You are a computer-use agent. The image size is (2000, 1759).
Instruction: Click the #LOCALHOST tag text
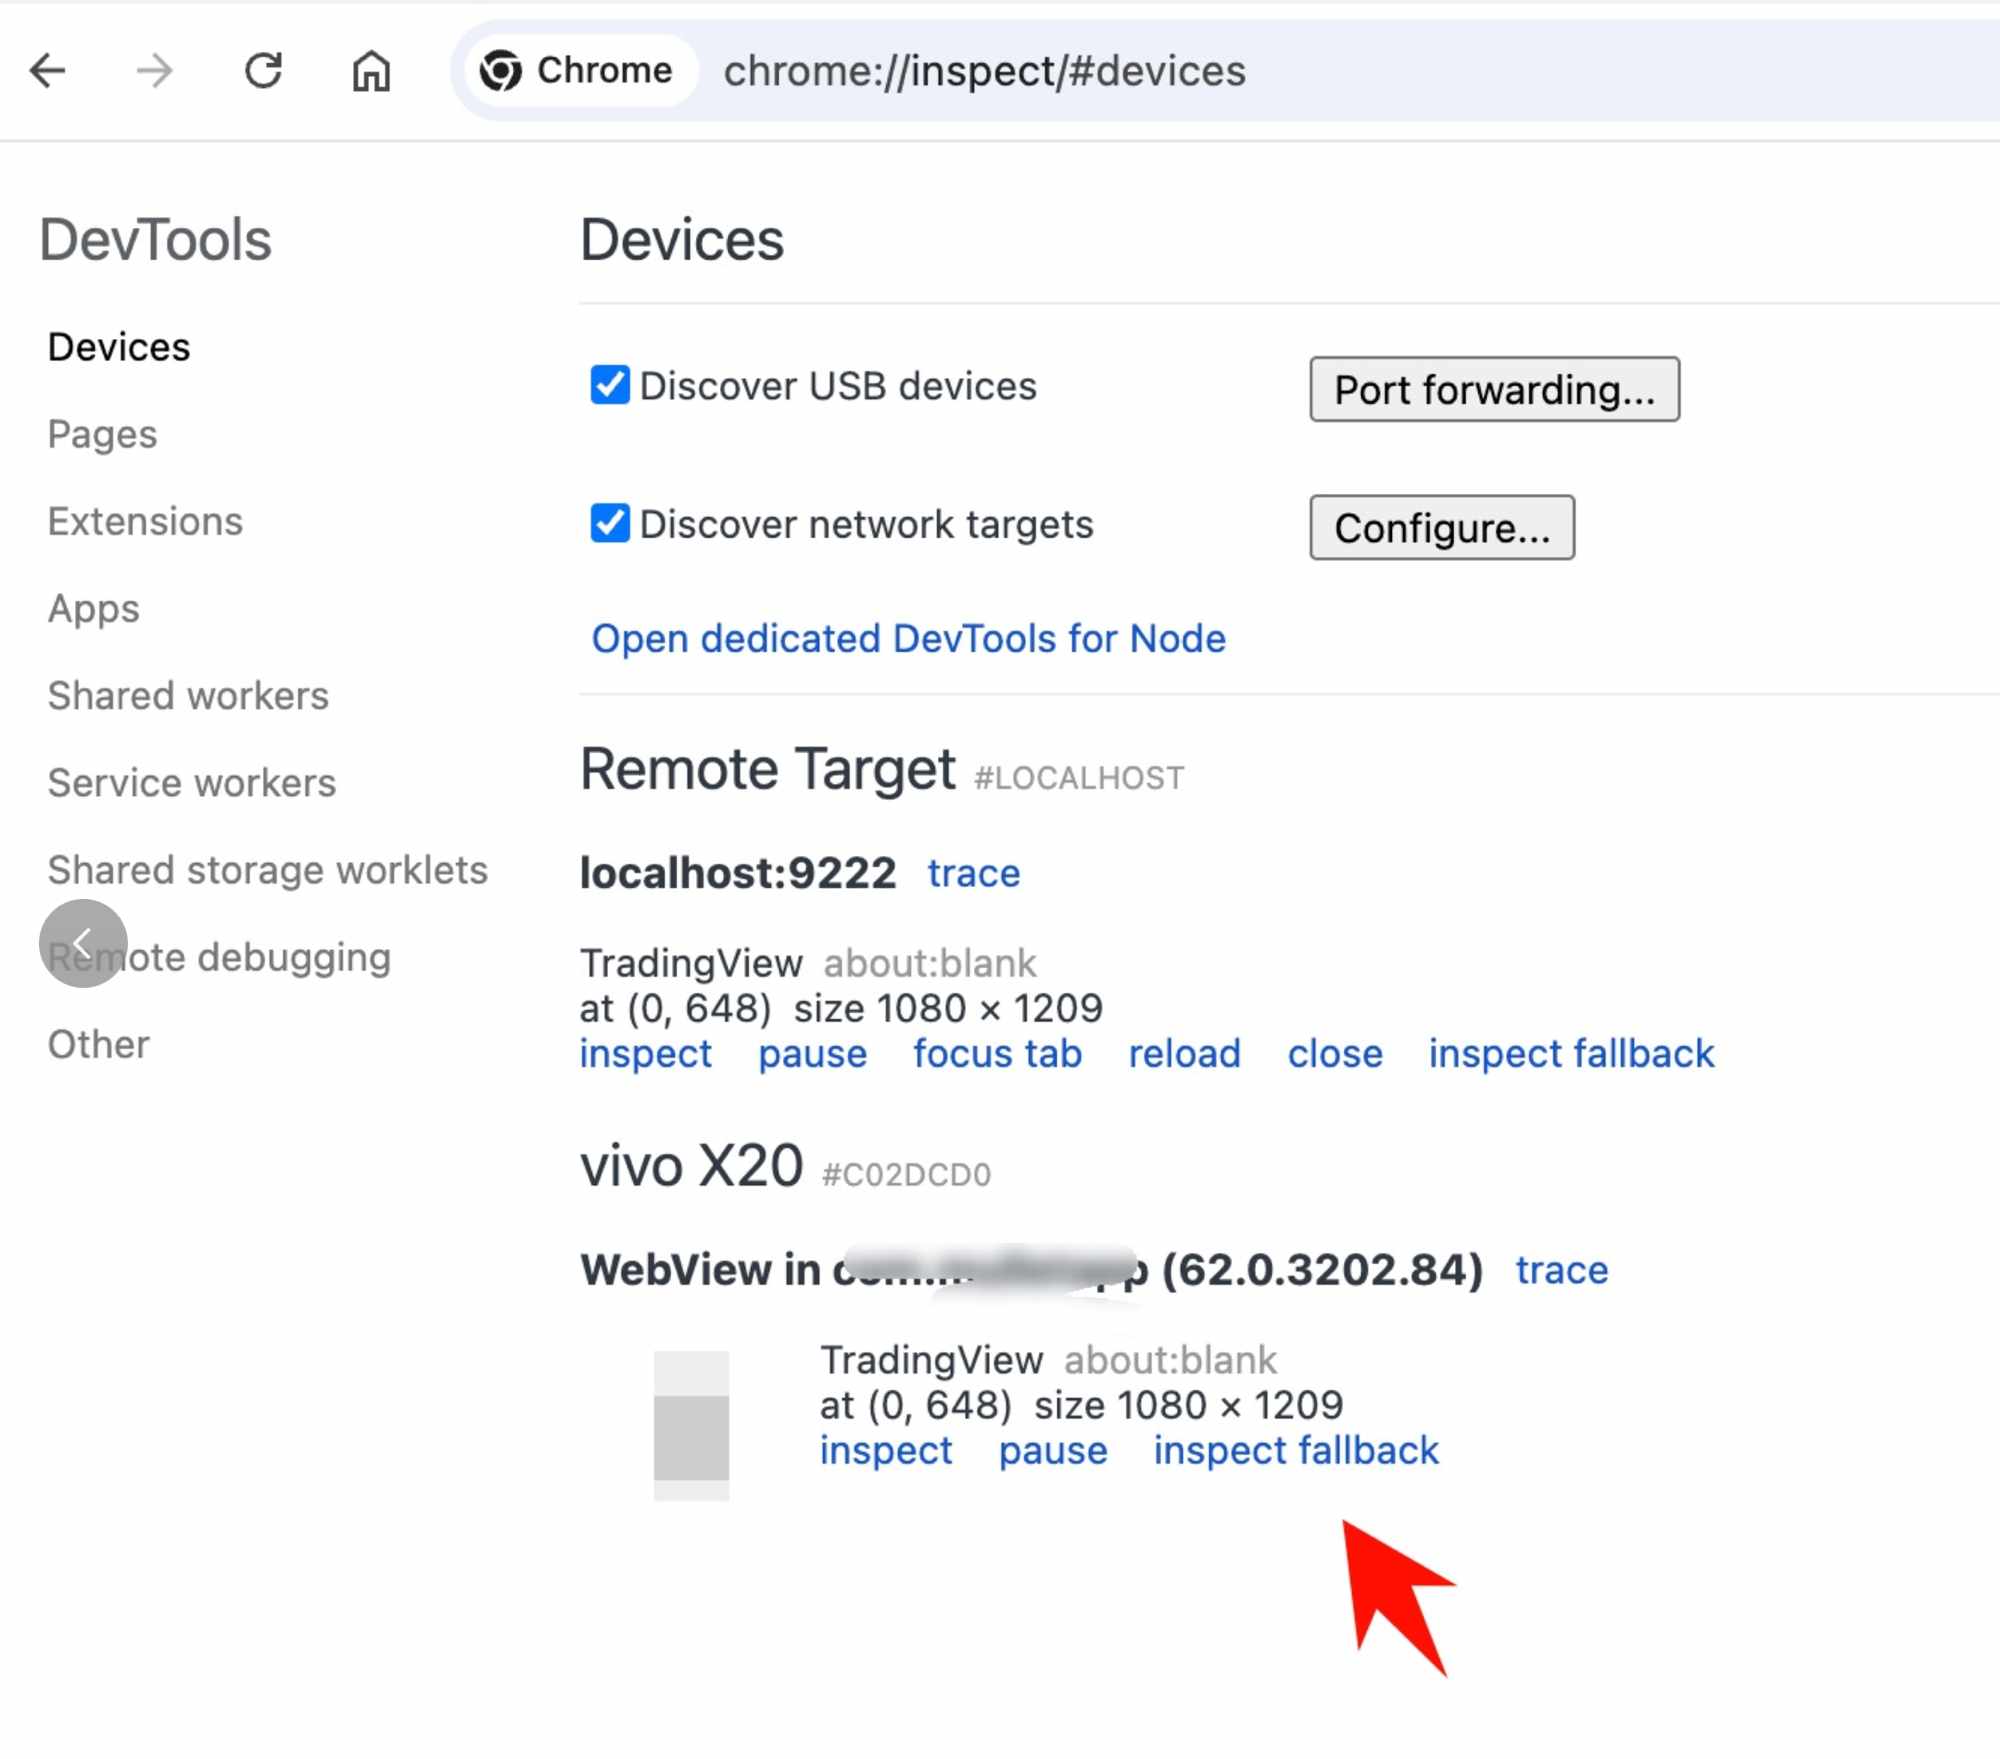[1079, 777]
